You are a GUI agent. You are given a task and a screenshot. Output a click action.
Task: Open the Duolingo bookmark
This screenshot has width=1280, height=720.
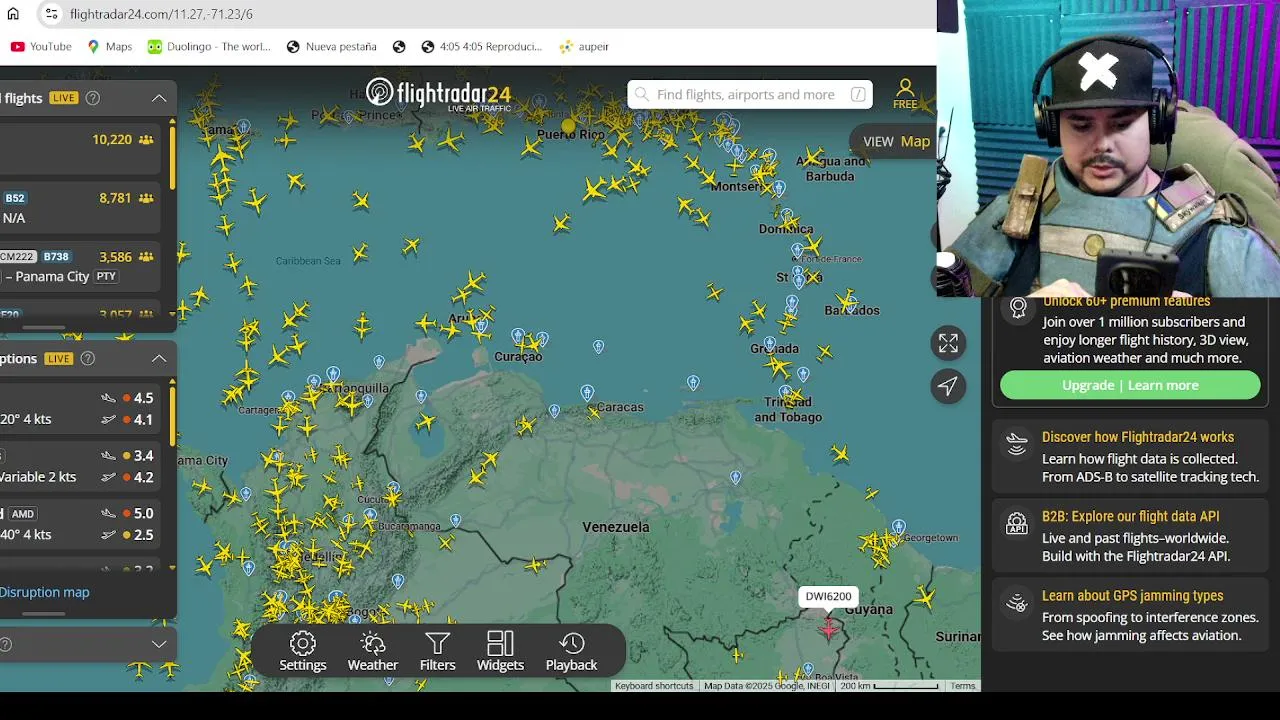tap(209, 46)
